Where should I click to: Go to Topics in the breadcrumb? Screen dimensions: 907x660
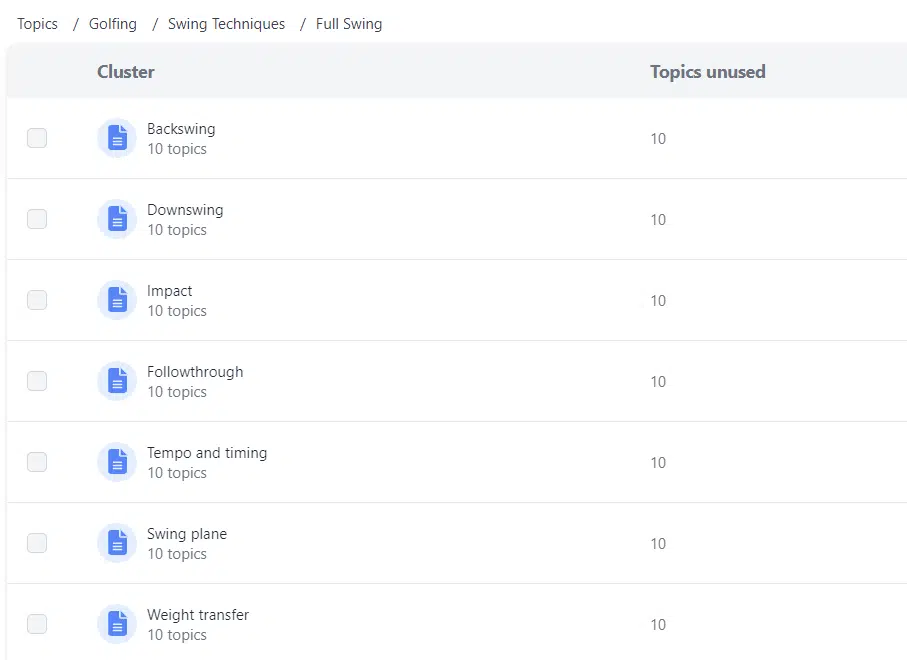[x=38, y=24]
